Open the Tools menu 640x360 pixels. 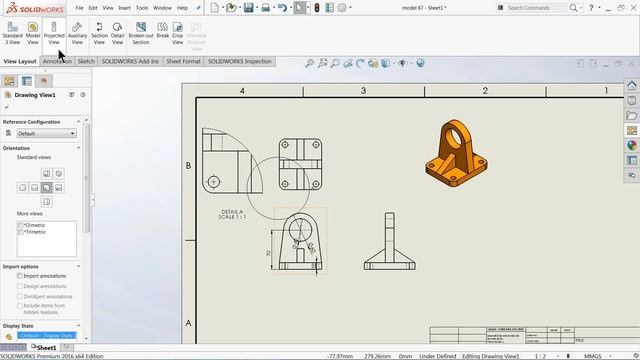pos(142,8)
